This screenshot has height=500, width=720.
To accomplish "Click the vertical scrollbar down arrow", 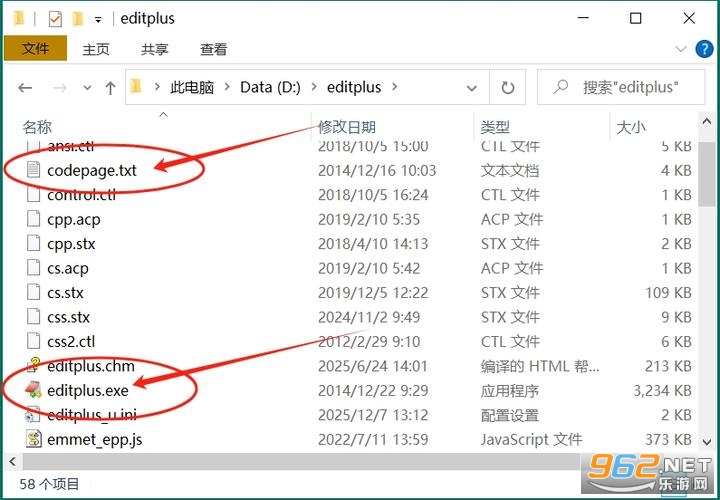I will pos(707,442).
